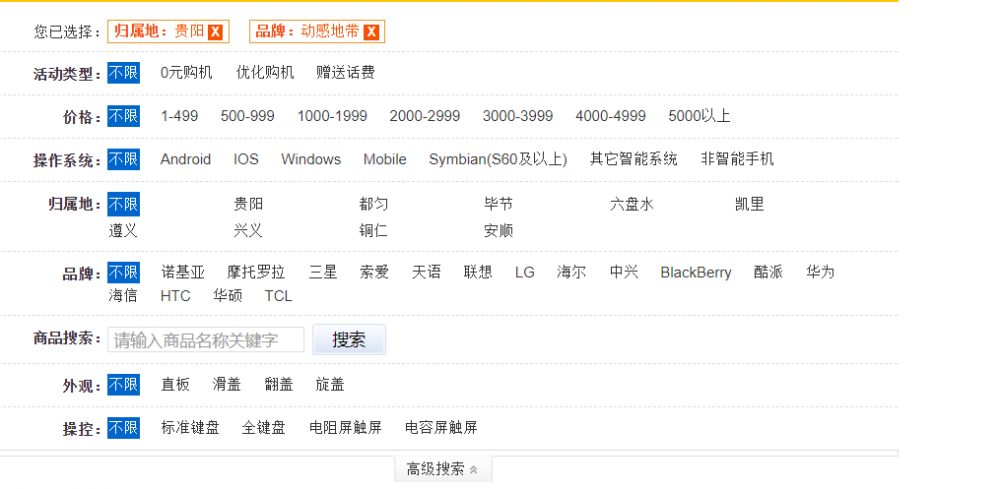Viewport: 1000px width, 489px height.
Task: Select 不限 in the 品牌 row
Action: pos(123,273)
